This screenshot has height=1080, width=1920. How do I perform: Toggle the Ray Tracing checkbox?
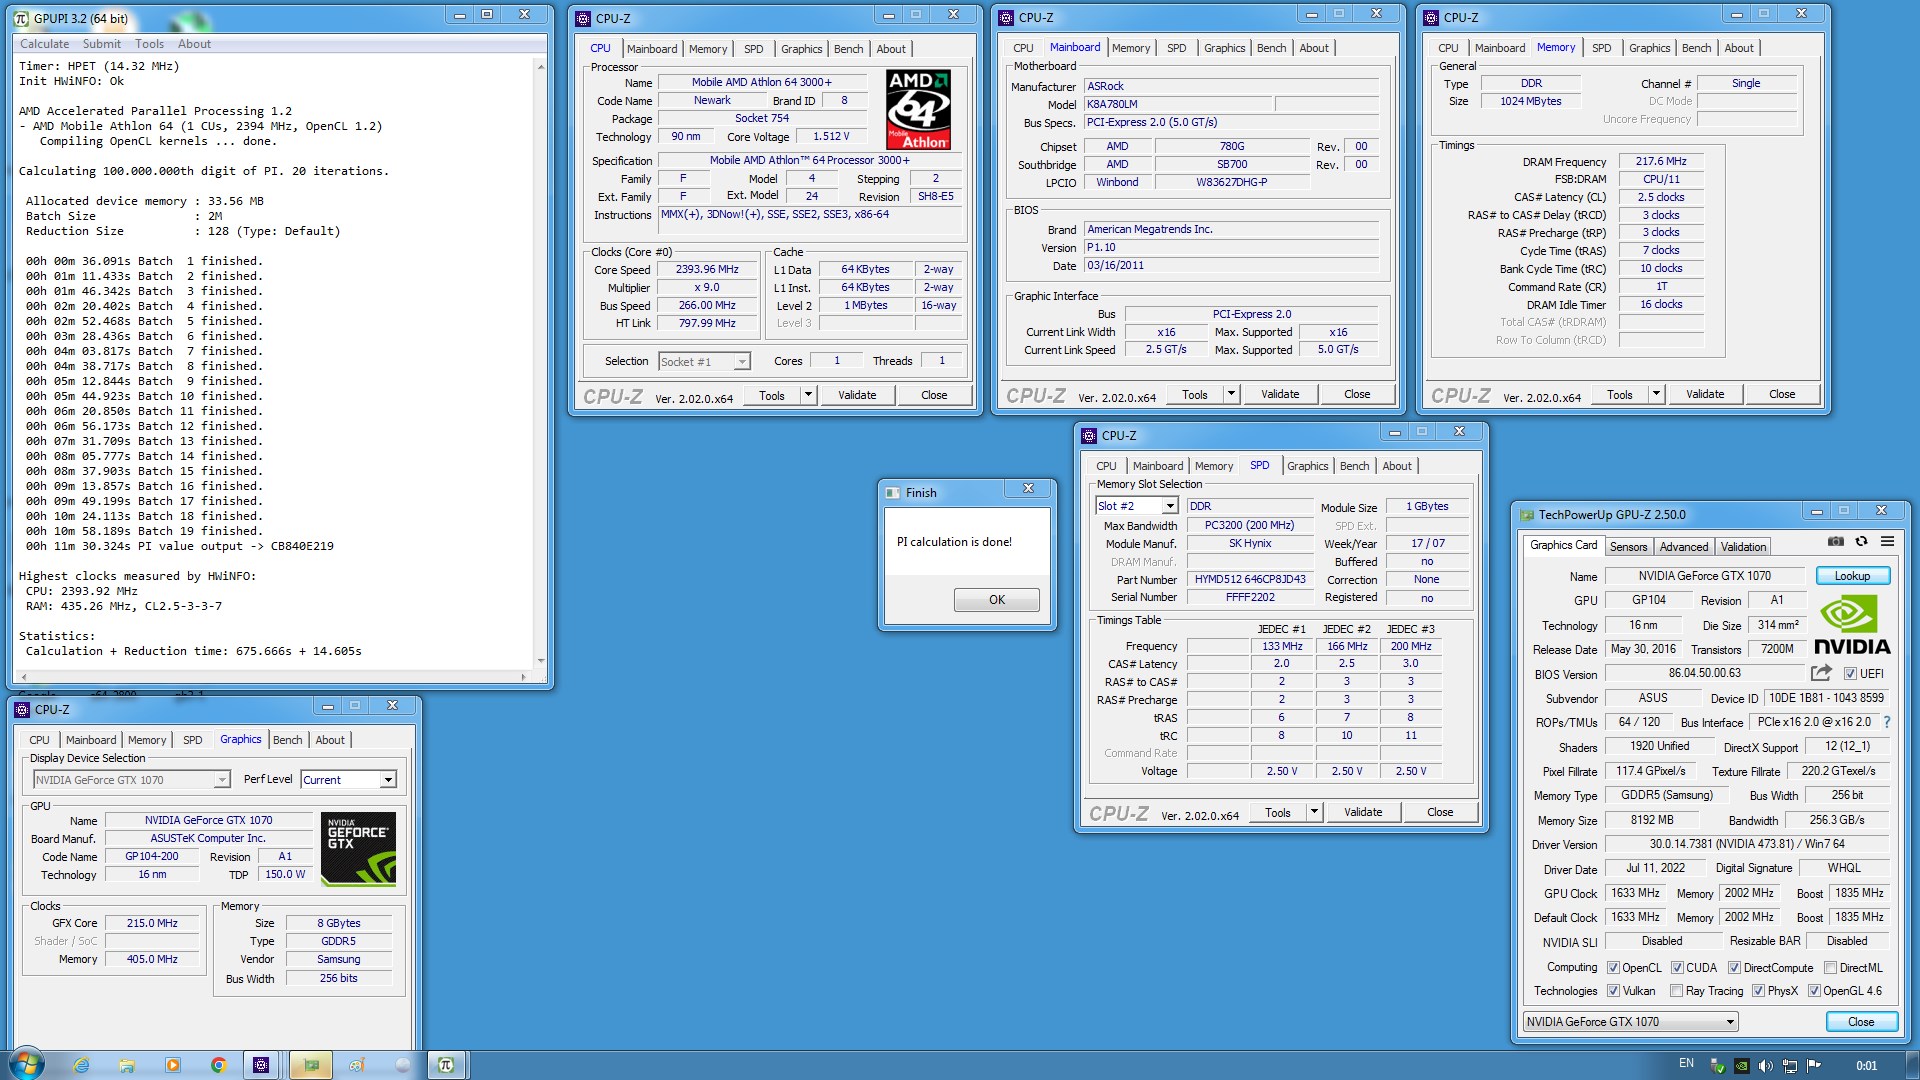pyautogui.click(x=1677, y=991)
